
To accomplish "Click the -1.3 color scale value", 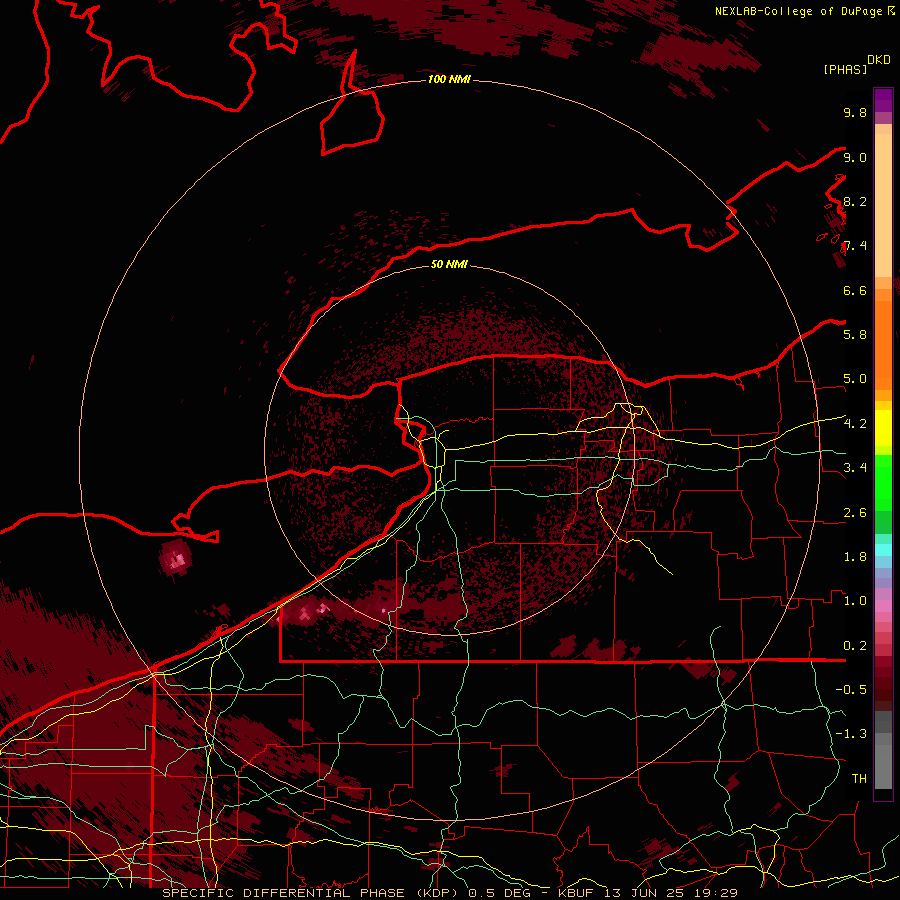I will (851, 734).
